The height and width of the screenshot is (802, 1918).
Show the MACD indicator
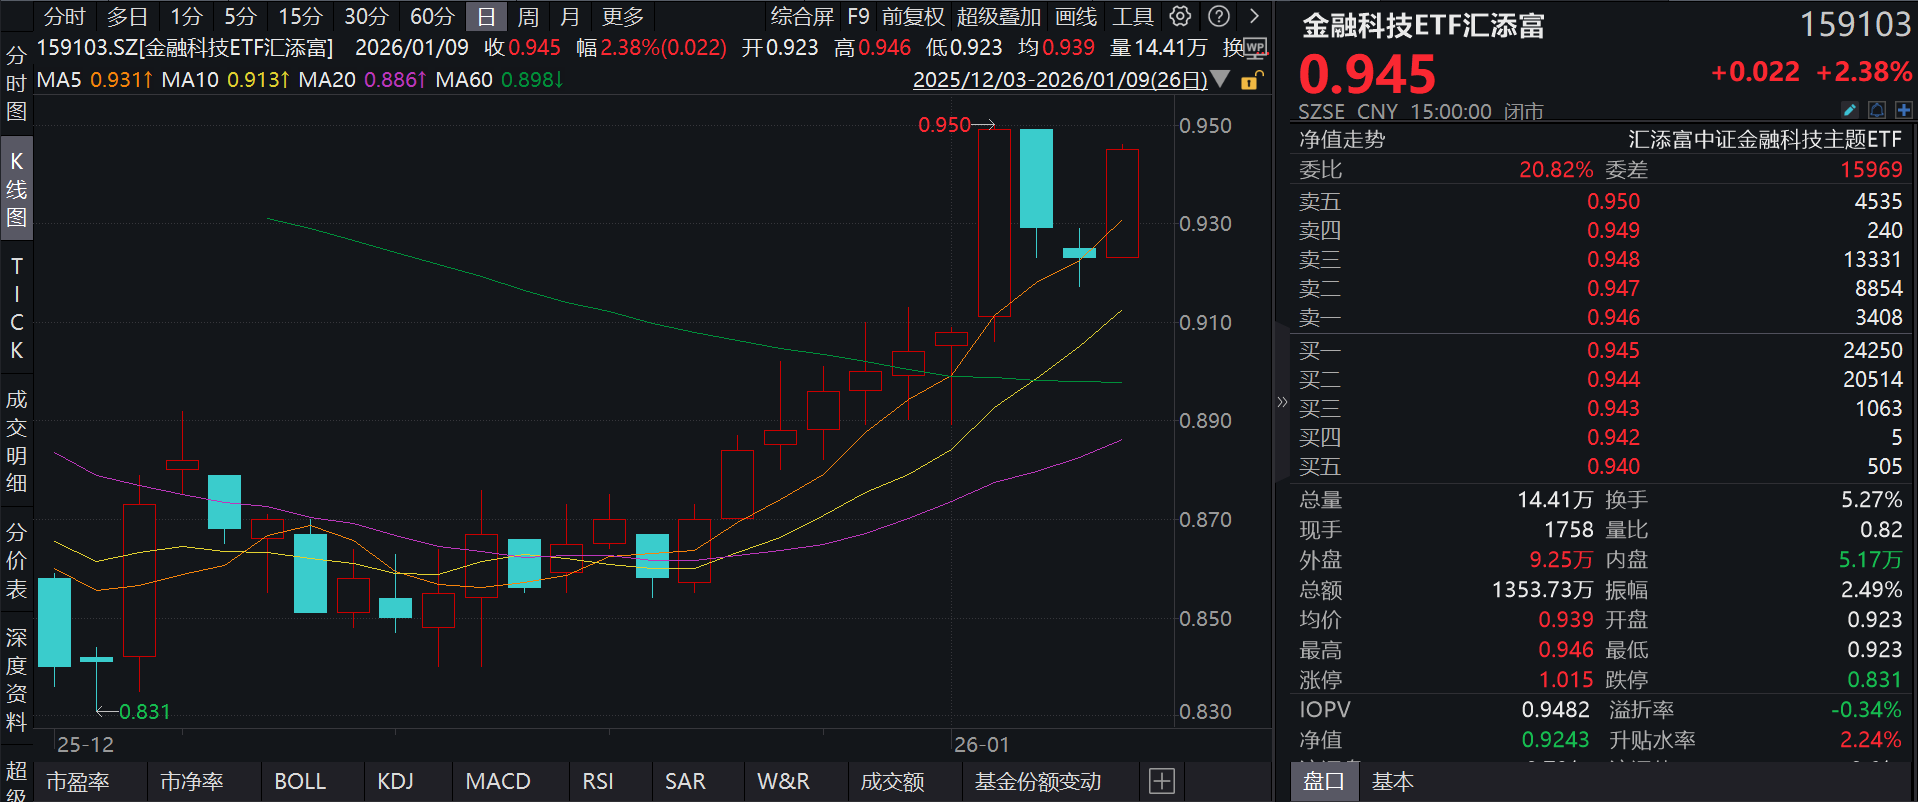[x=498, y=781]
